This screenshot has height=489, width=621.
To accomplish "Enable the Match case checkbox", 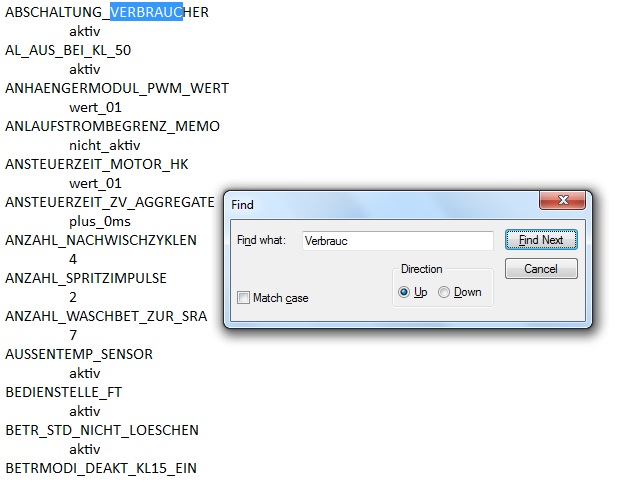I will [x=244, y=298].
